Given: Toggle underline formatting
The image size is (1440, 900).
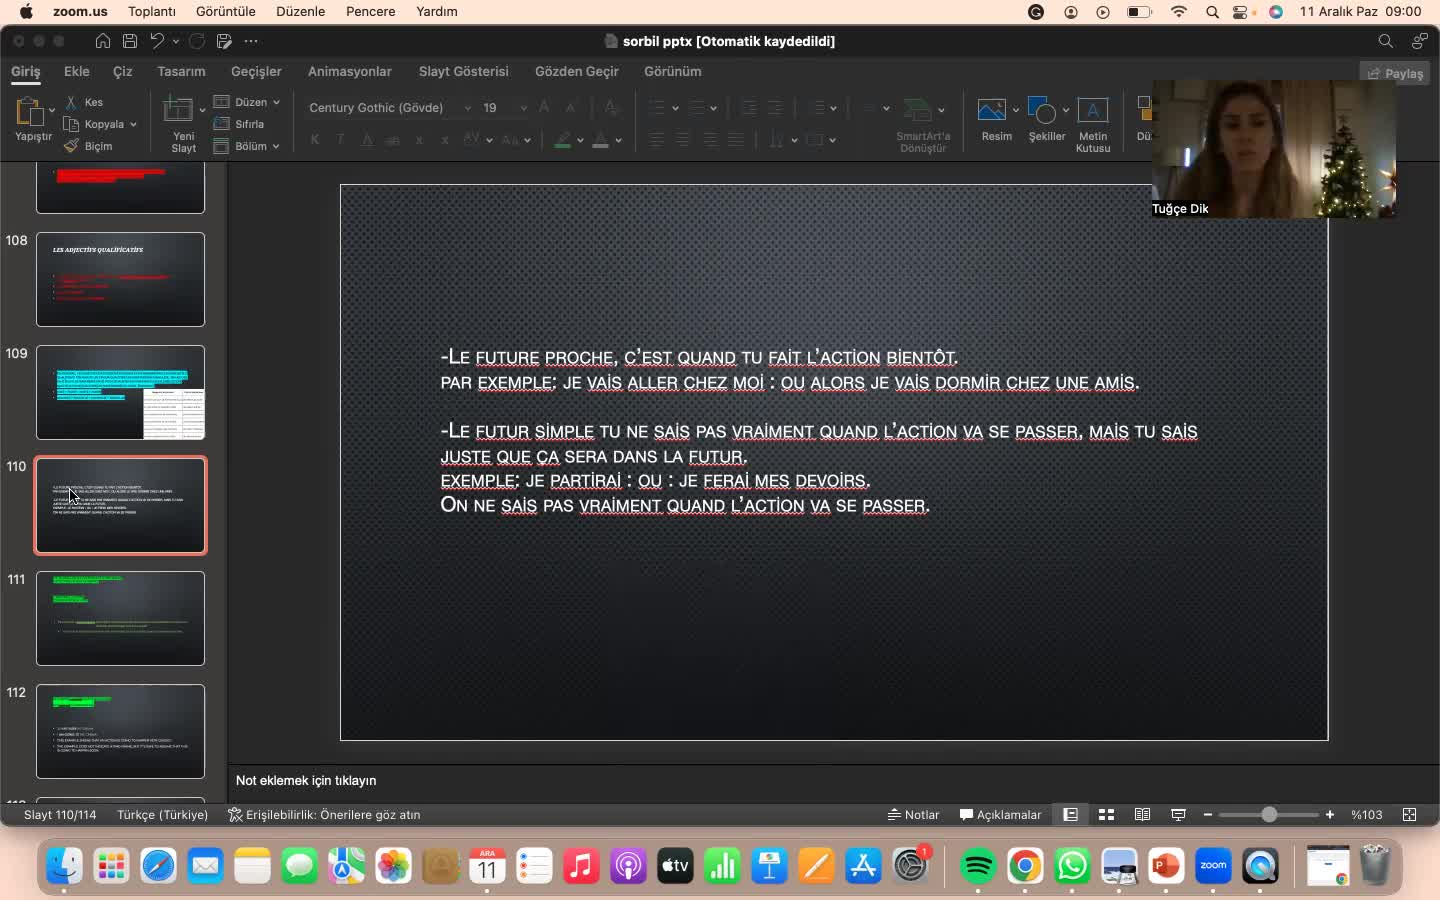Looking at the screenshot, I should tap(367, 140).
